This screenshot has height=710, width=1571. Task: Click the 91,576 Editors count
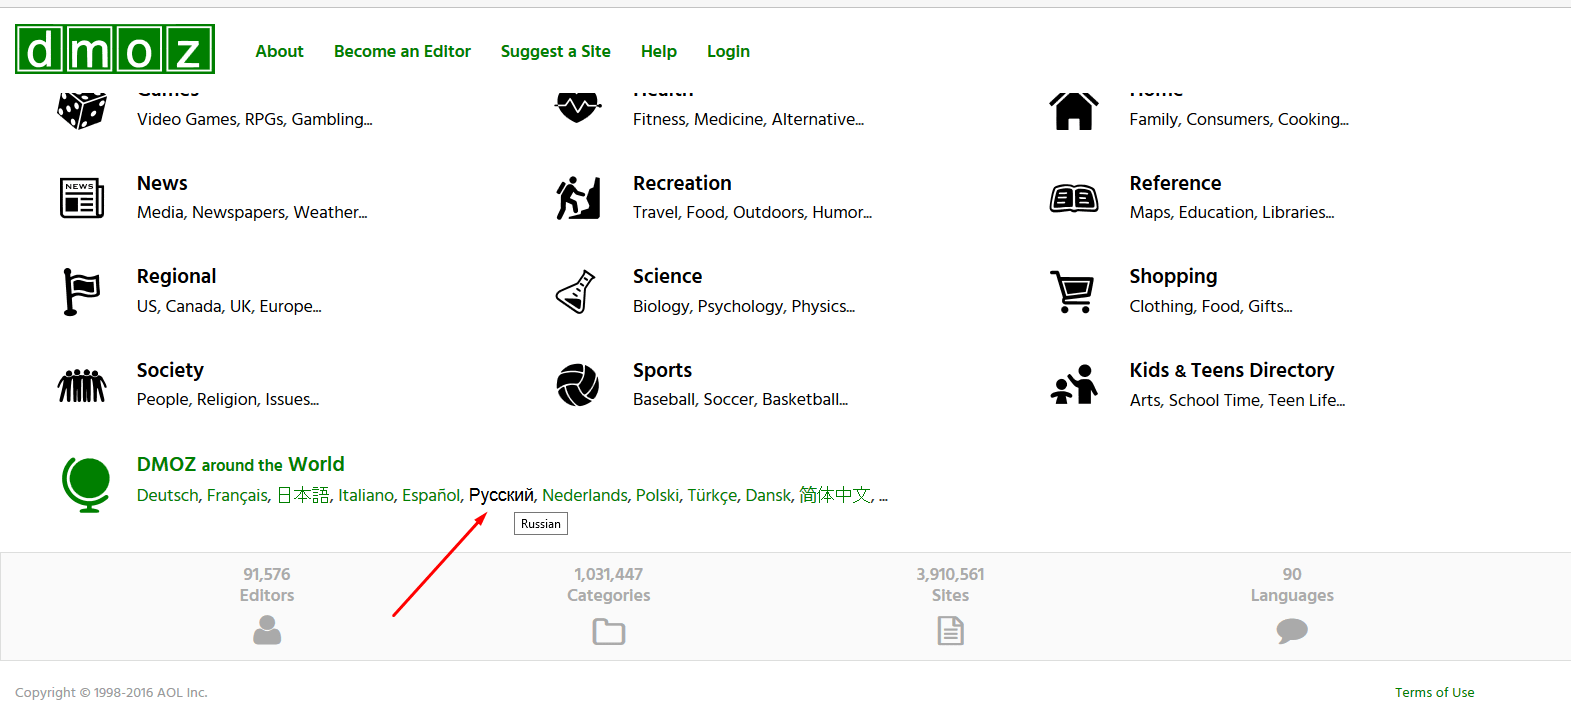pos(267,574)
